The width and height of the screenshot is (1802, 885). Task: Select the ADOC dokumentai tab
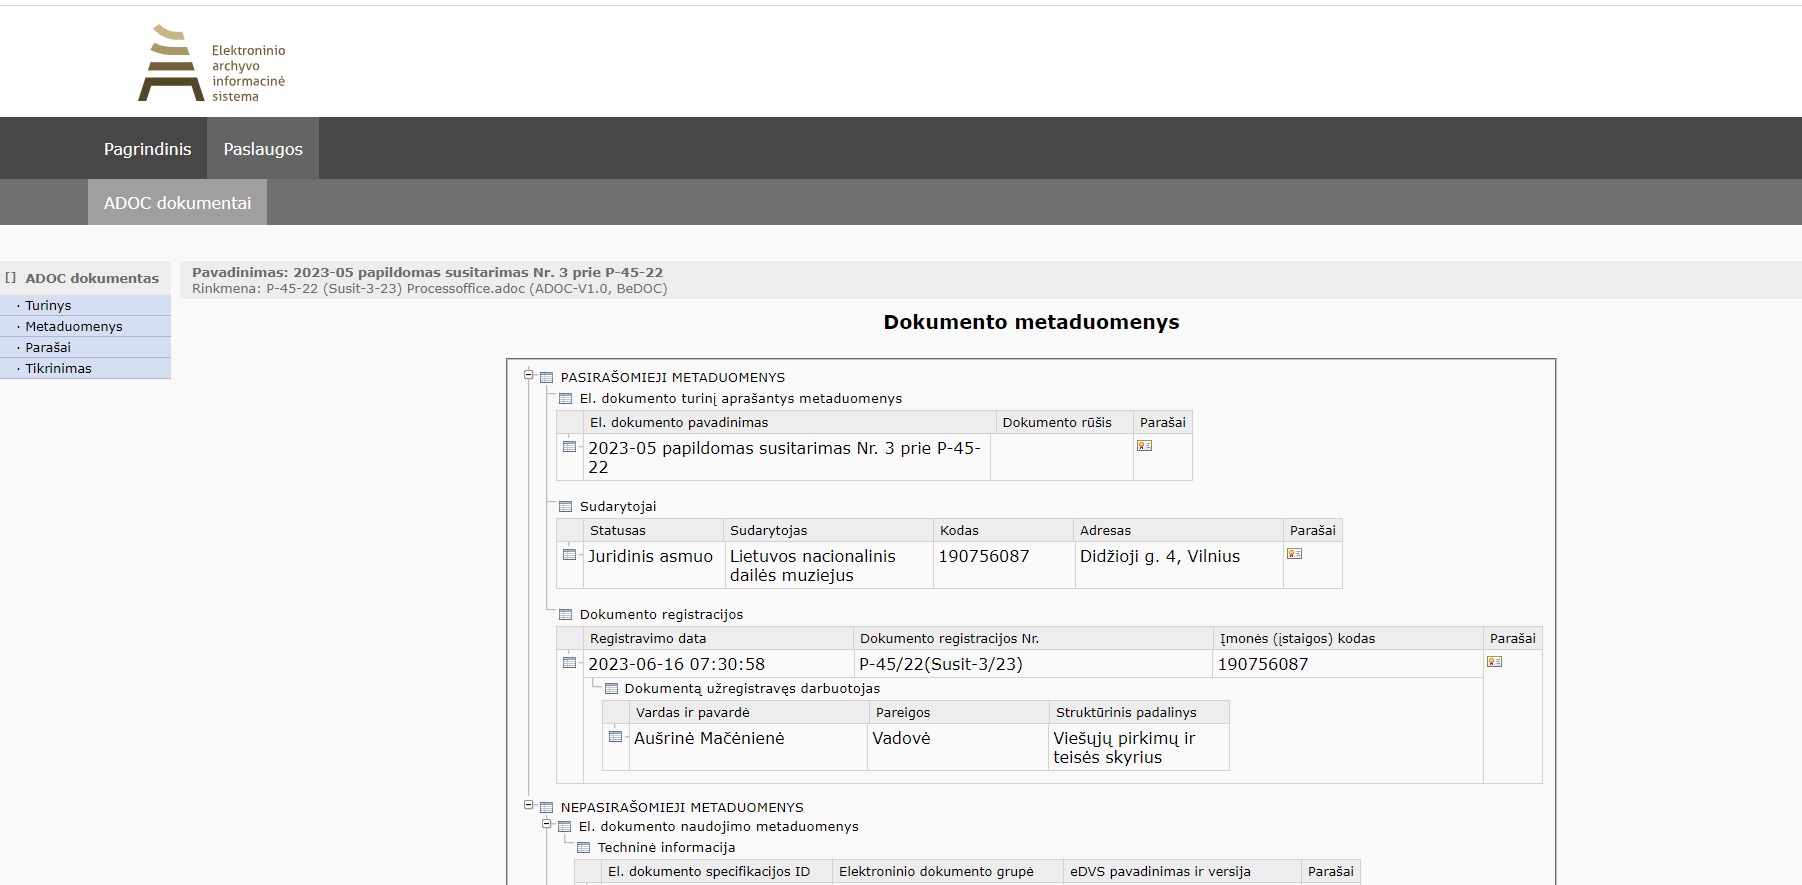[x=177, y=203]
